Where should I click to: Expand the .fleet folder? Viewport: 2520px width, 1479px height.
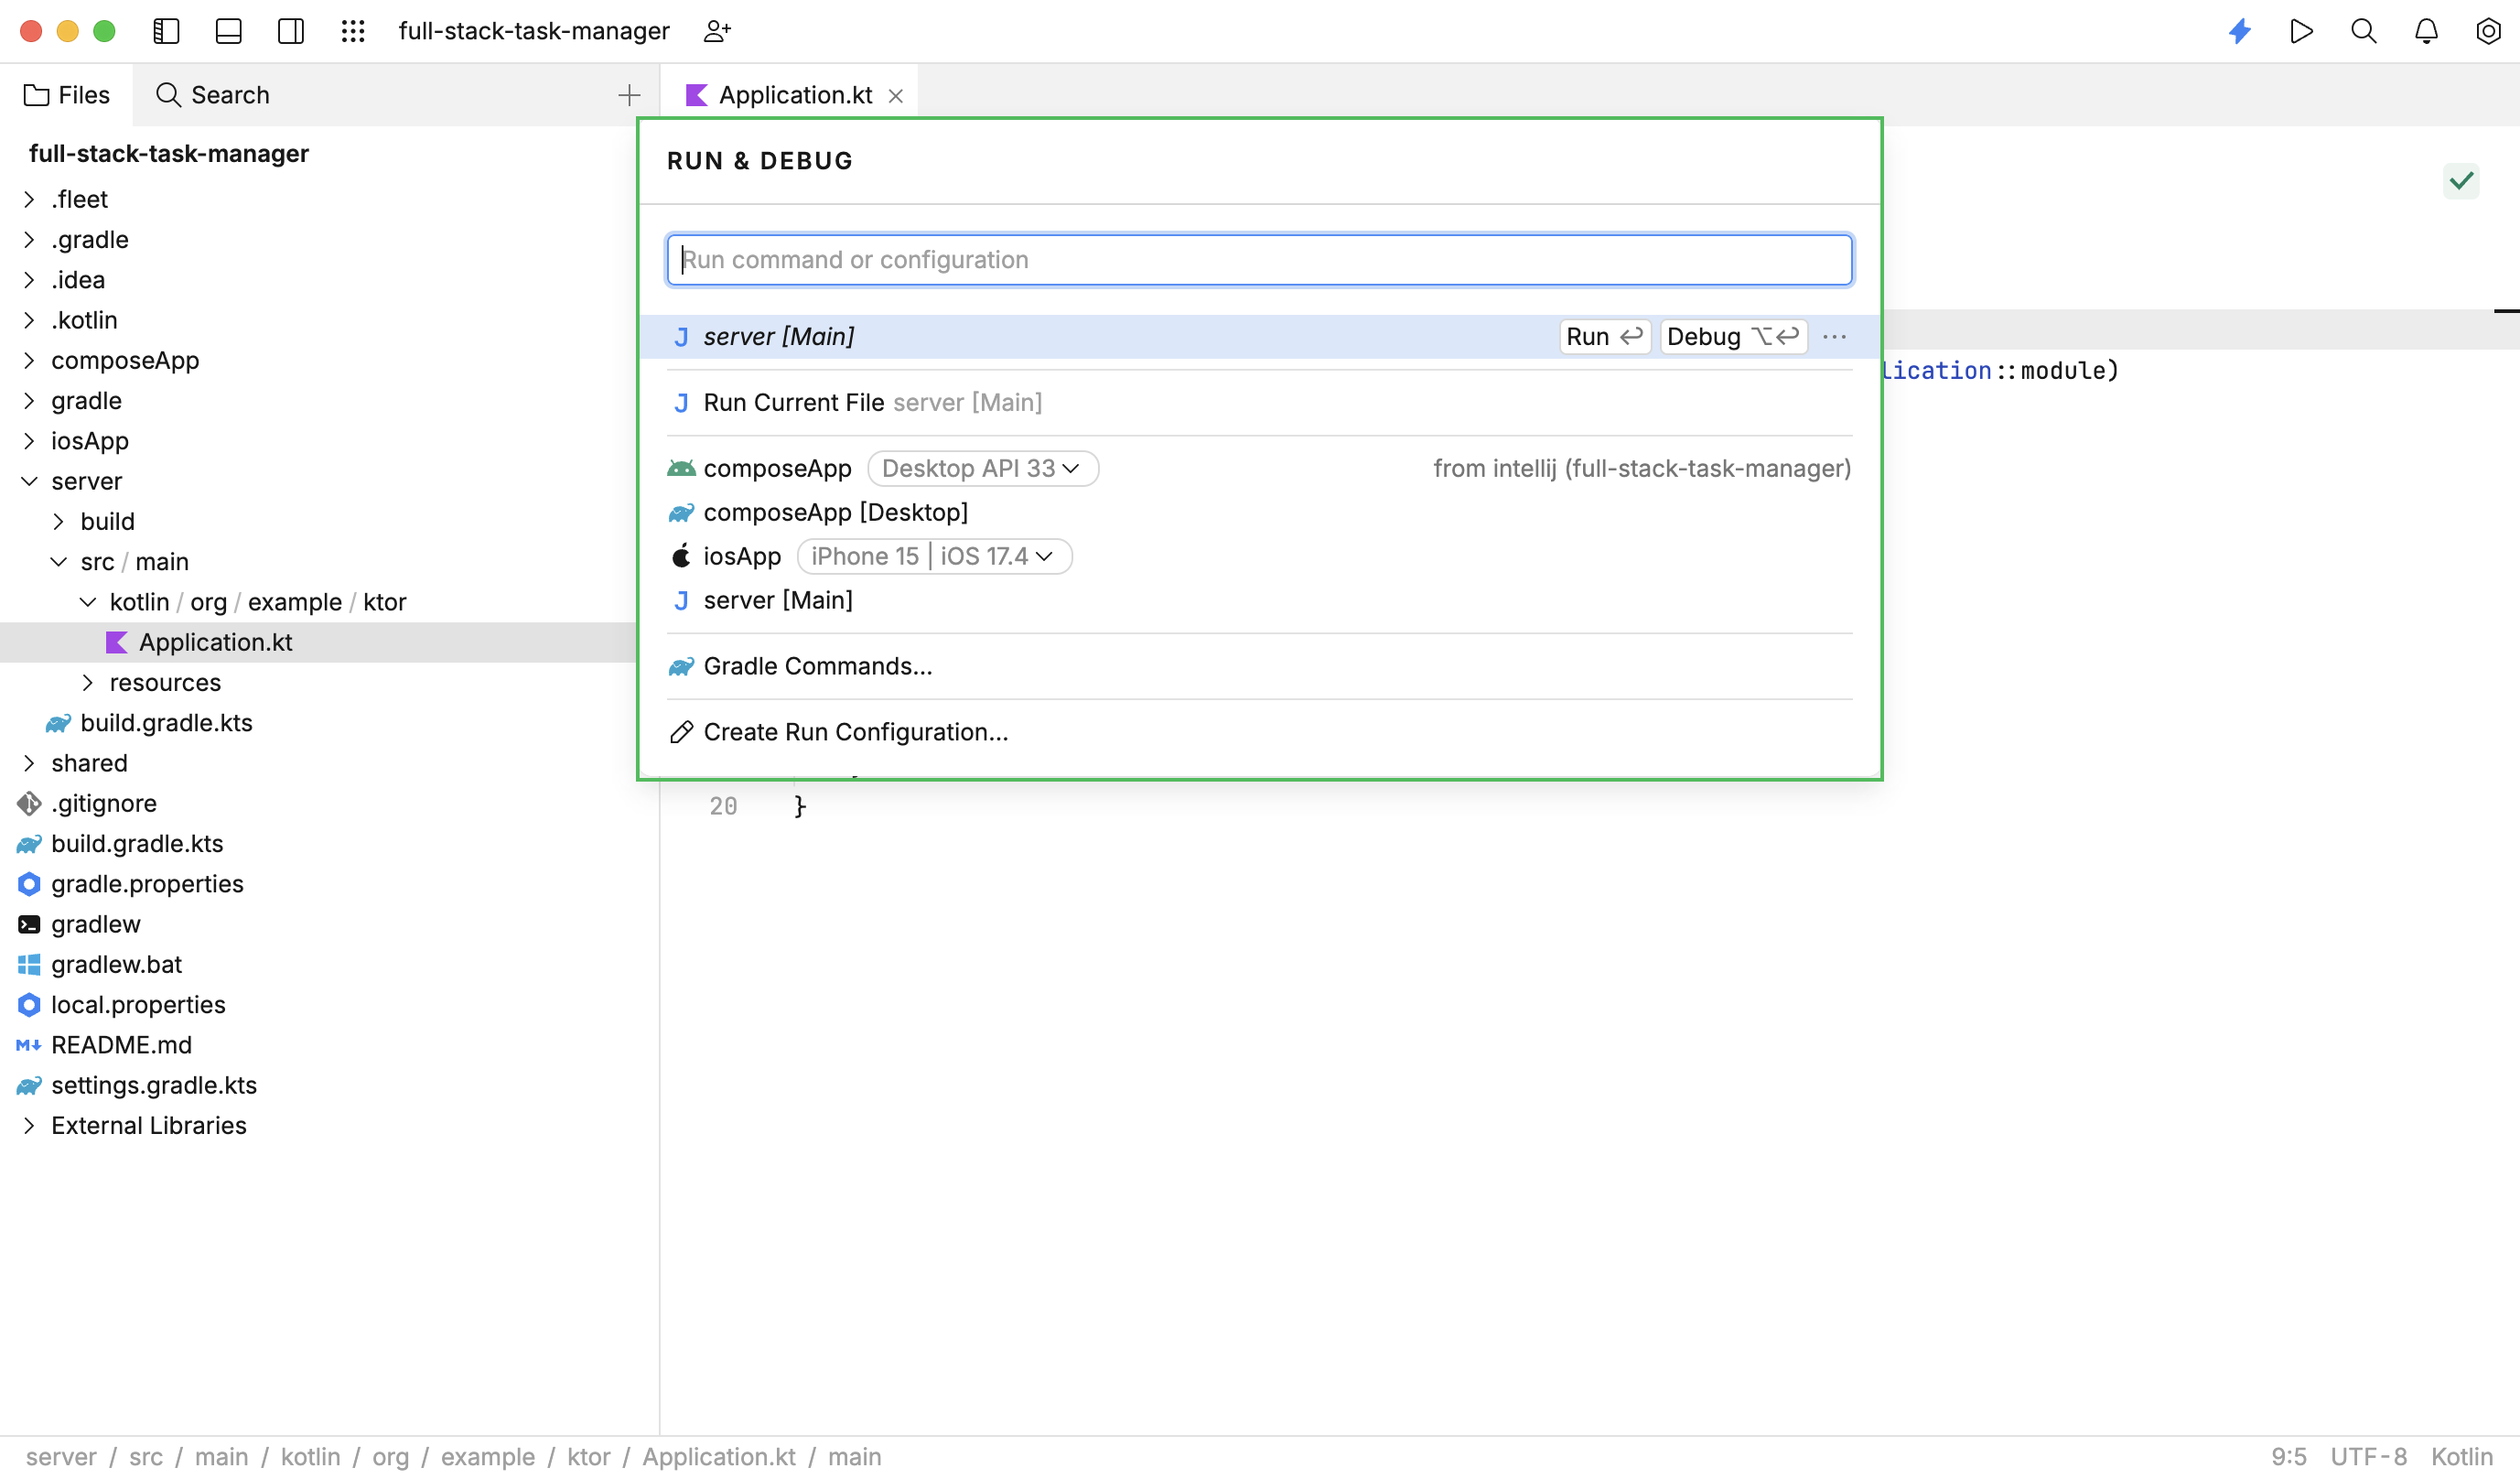coord(29,200)
